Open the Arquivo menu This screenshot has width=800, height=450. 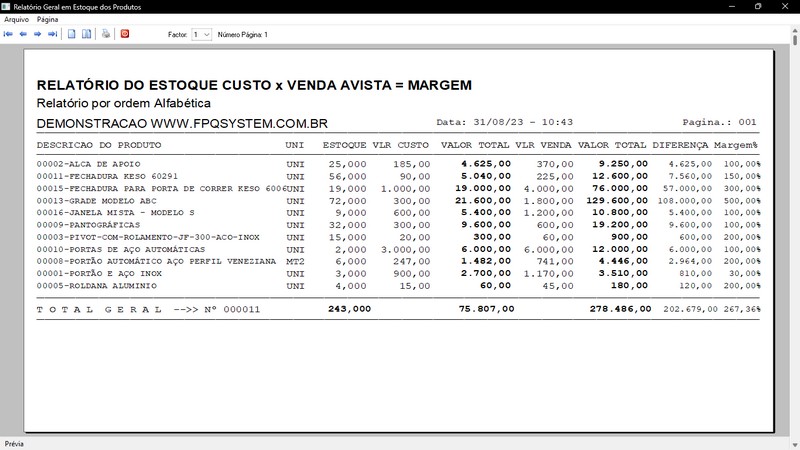coord(16,19)
